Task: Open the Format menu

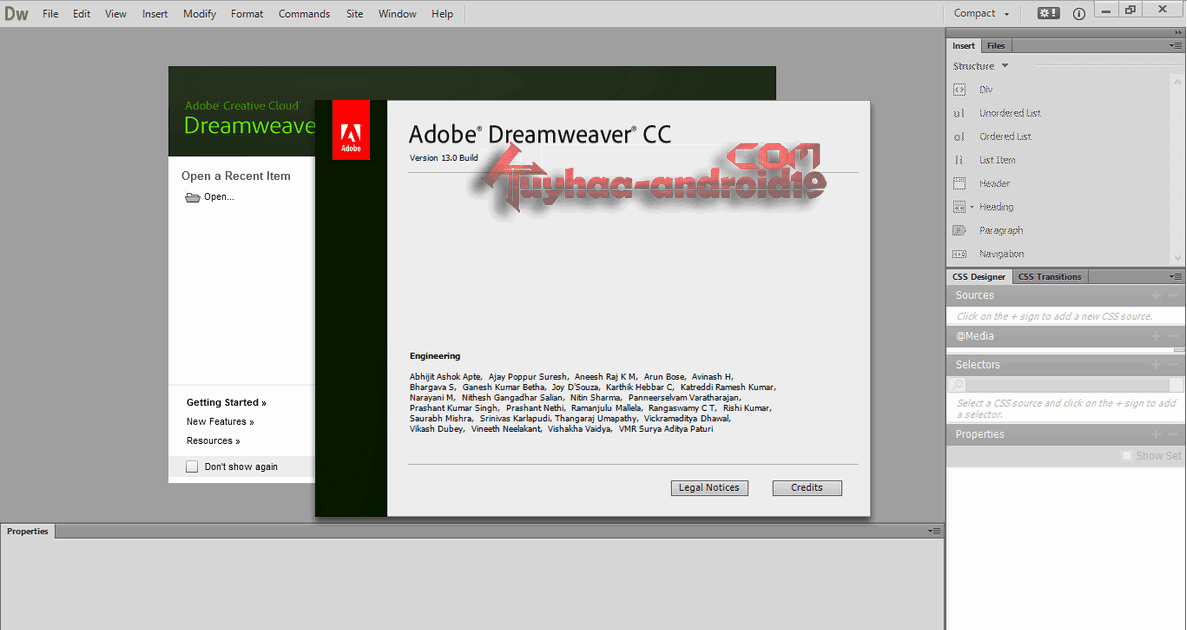Action: coord(247,14)
